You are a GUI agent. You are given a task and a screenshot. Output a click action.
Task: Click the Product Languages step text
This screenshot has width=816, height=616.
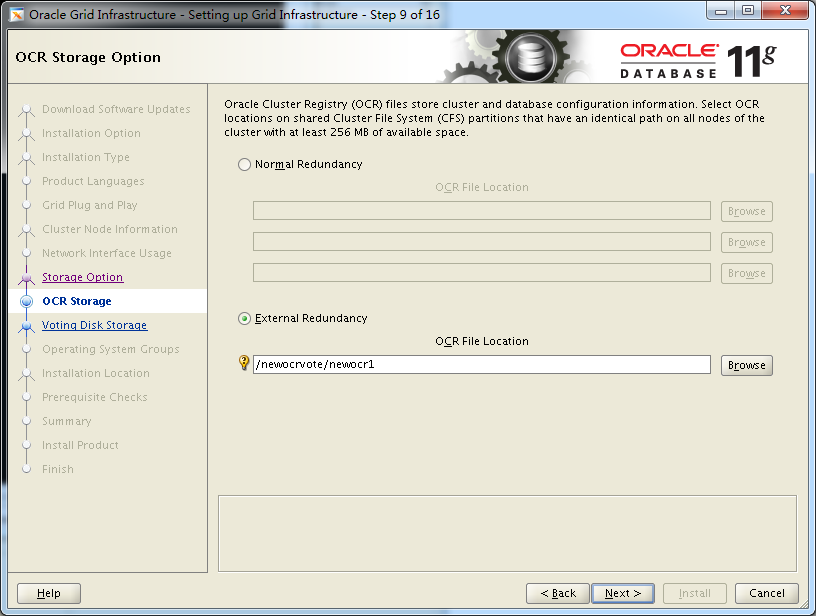point(93,181)
